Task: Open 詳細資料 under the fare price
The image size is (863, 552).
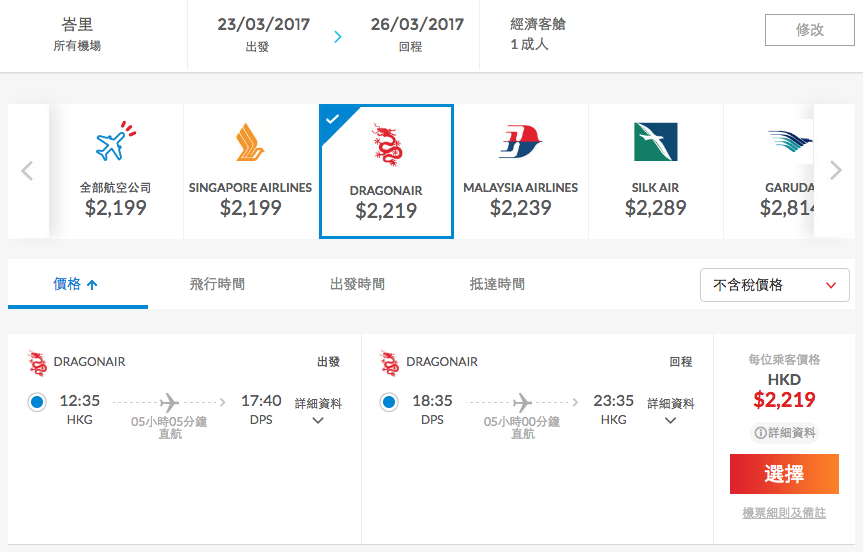Action: (784, 433)
